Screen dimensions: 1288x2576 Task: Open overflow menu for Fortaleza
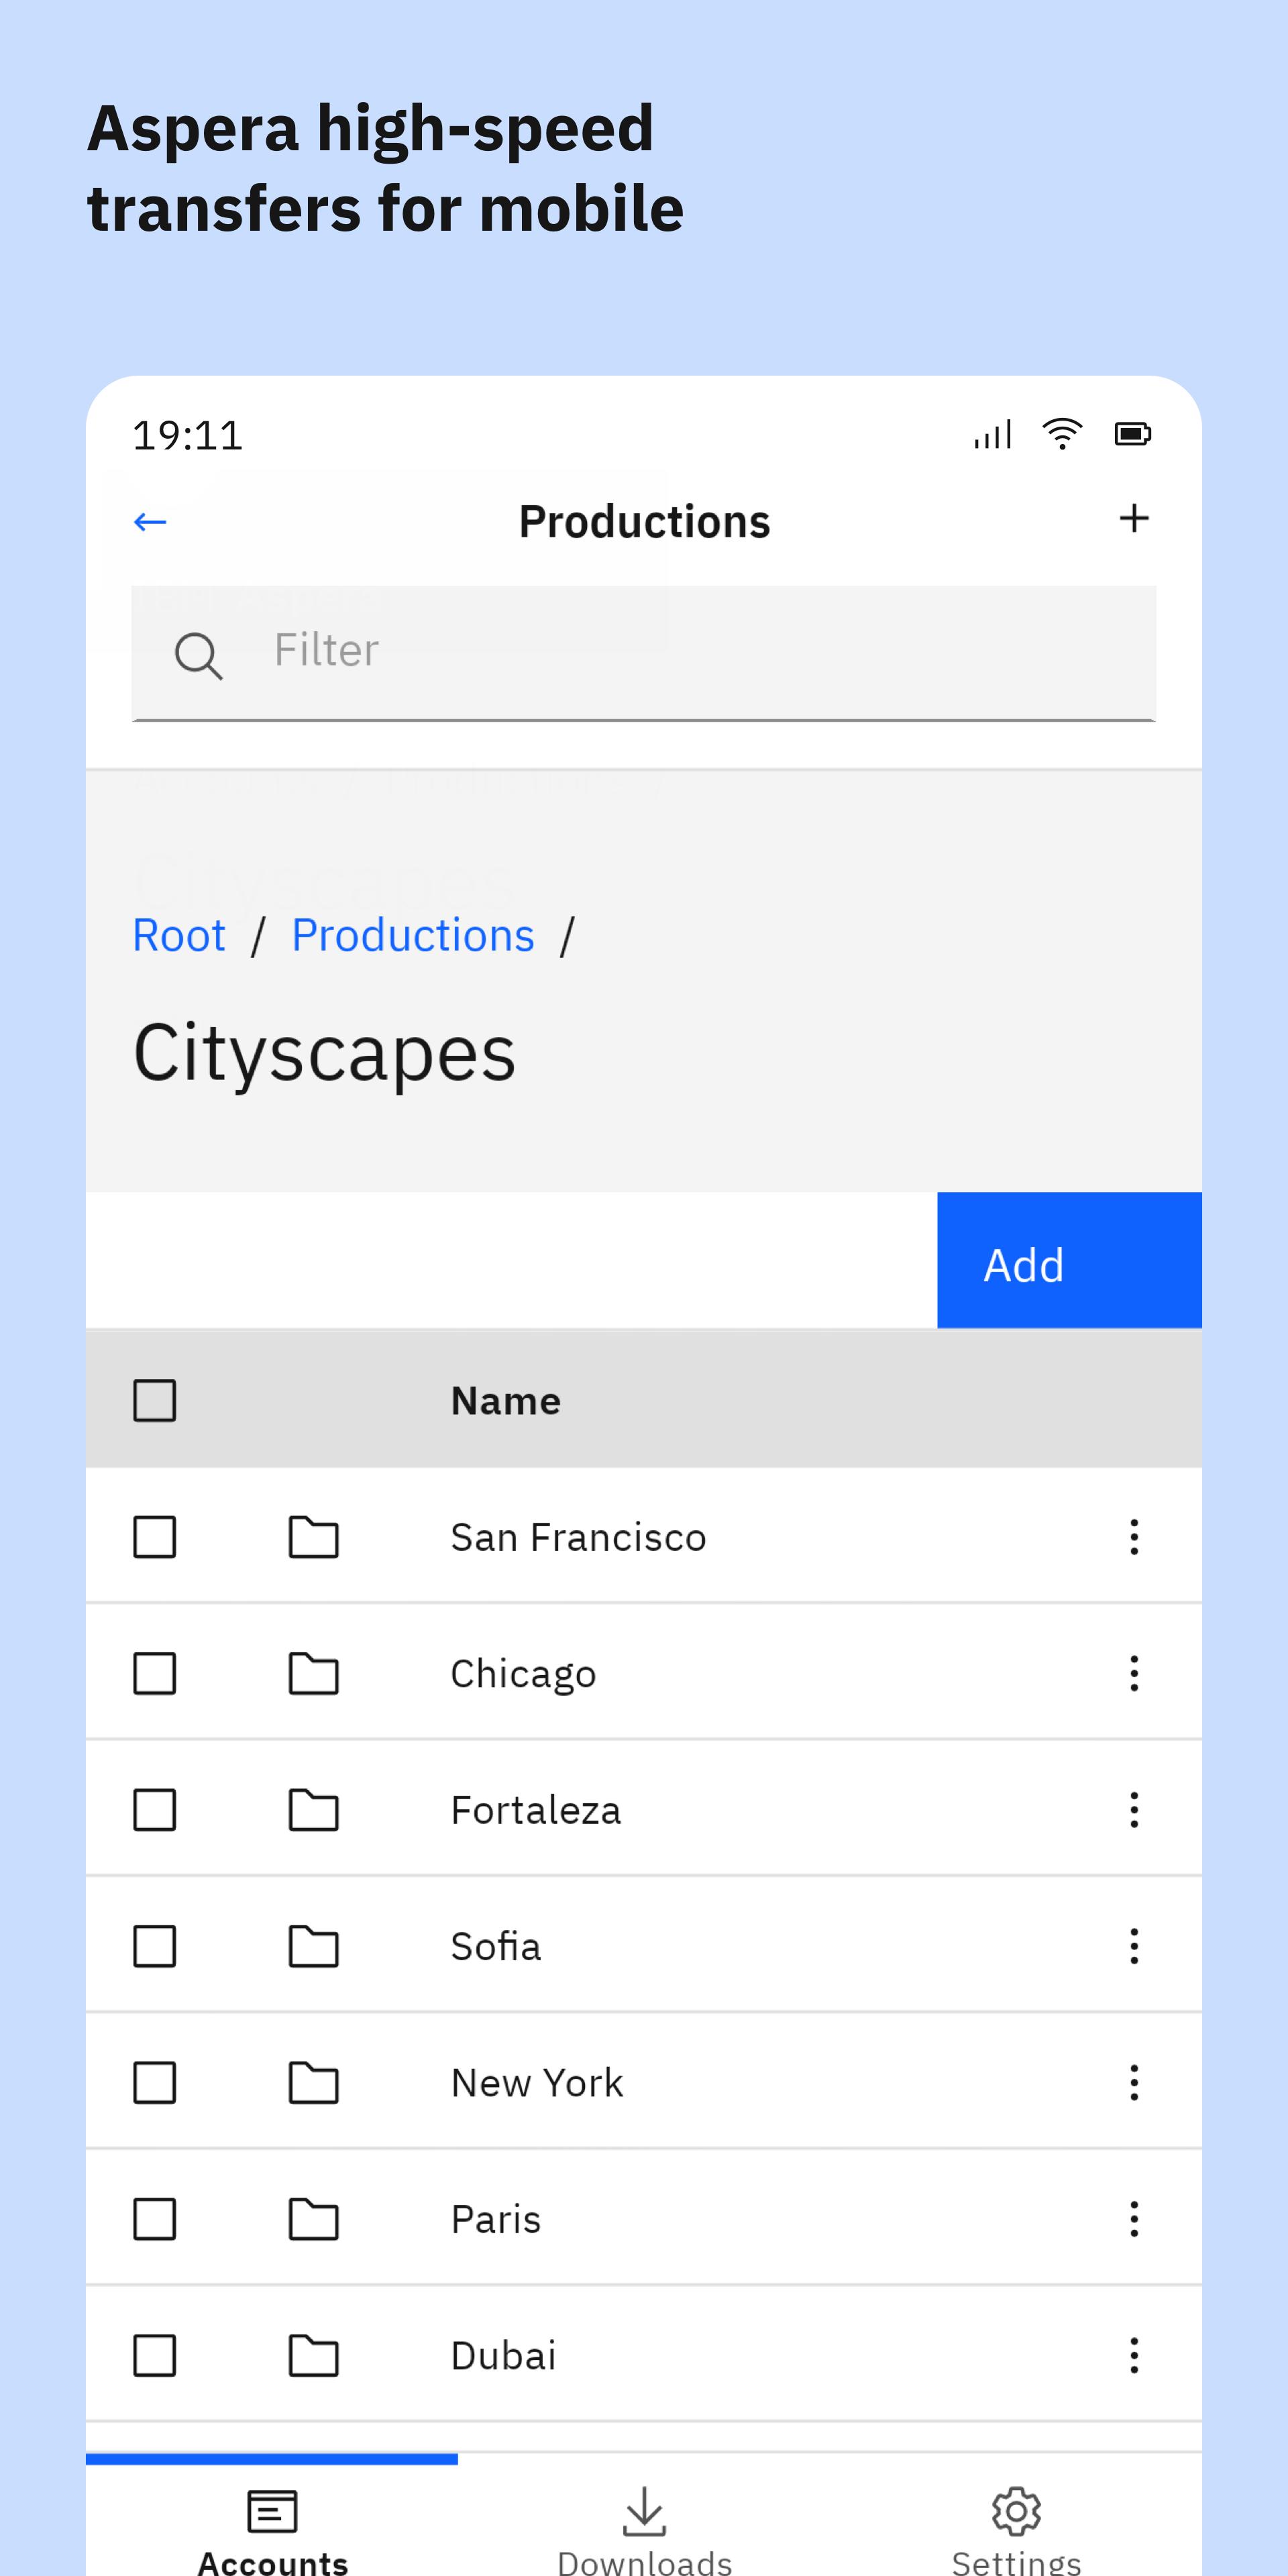point(1134,1810)
